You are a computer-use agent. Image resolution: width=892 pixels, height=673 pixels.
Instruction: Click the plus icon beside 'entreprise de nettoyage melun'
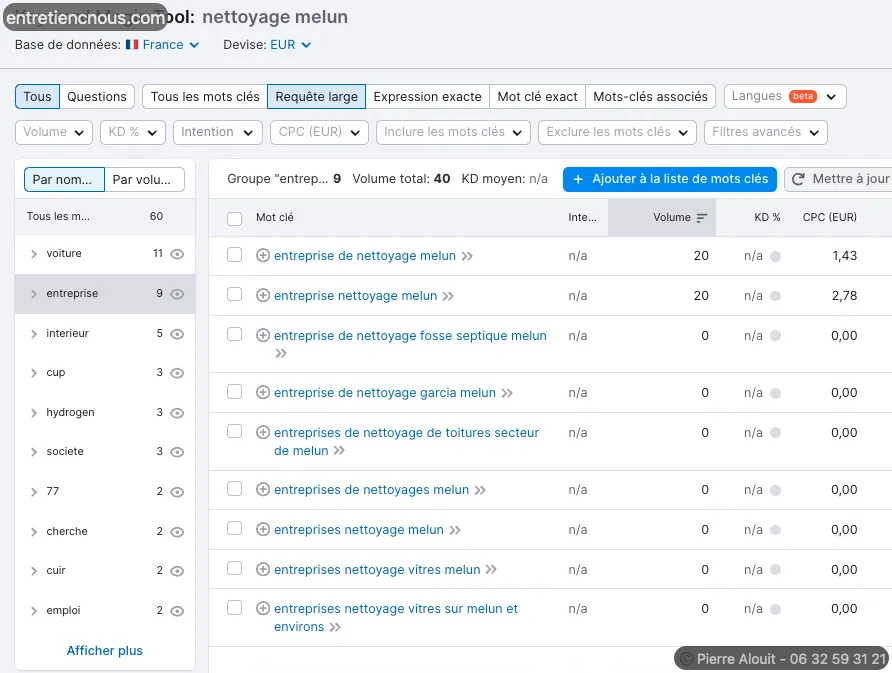coord(263,256)
